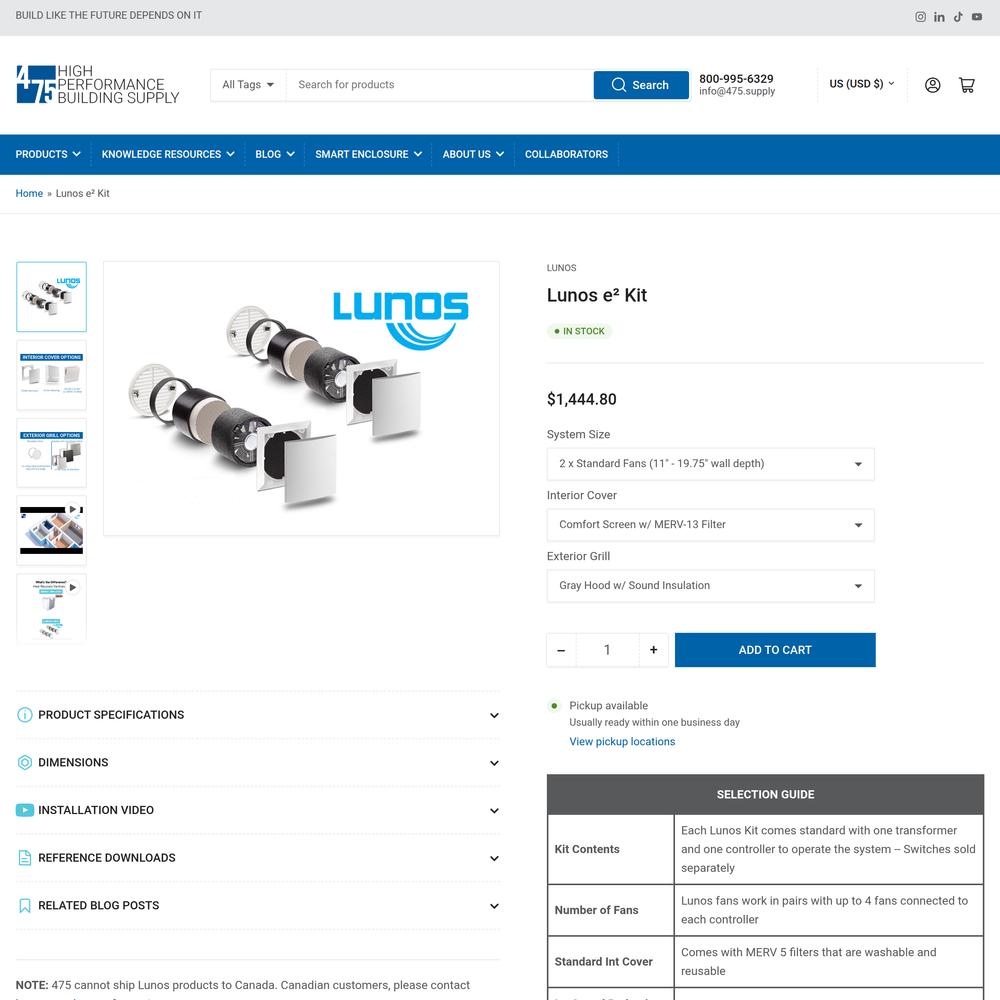
Task: Play the building cutaway video thumbnail
Action: point(52,531)
